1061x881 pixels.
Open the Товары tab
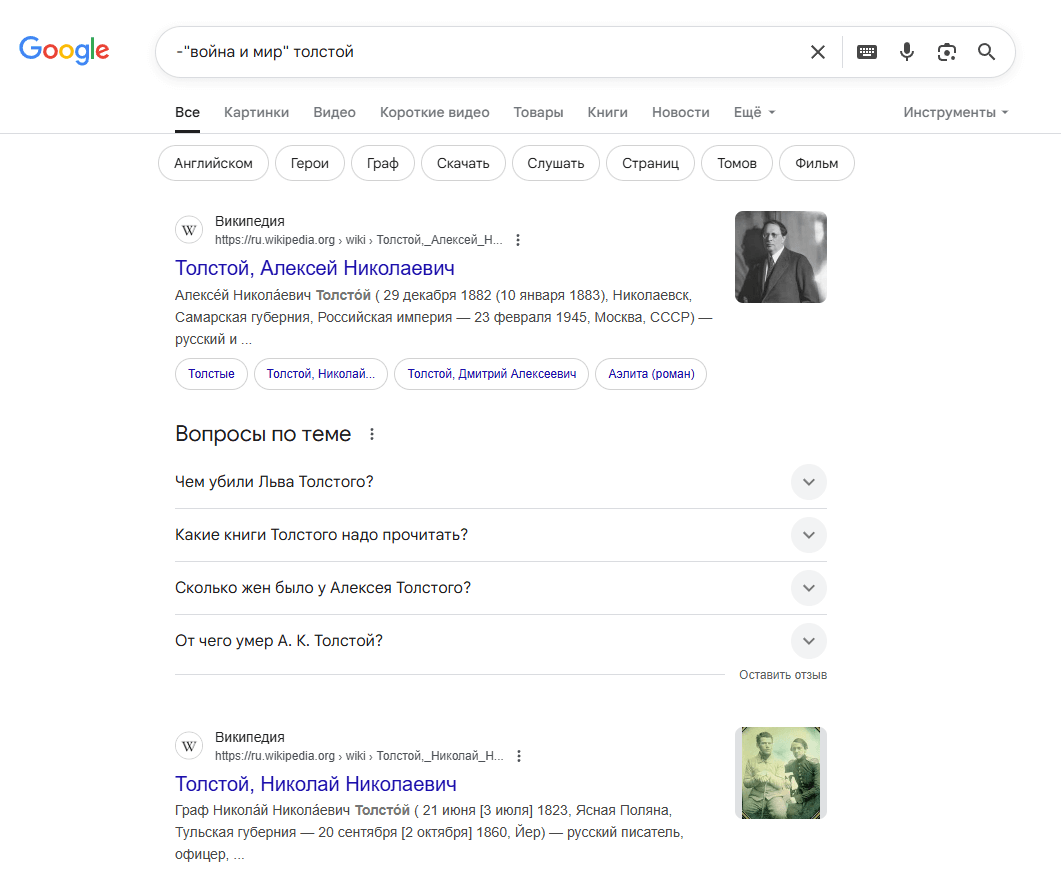click(538, 112)
